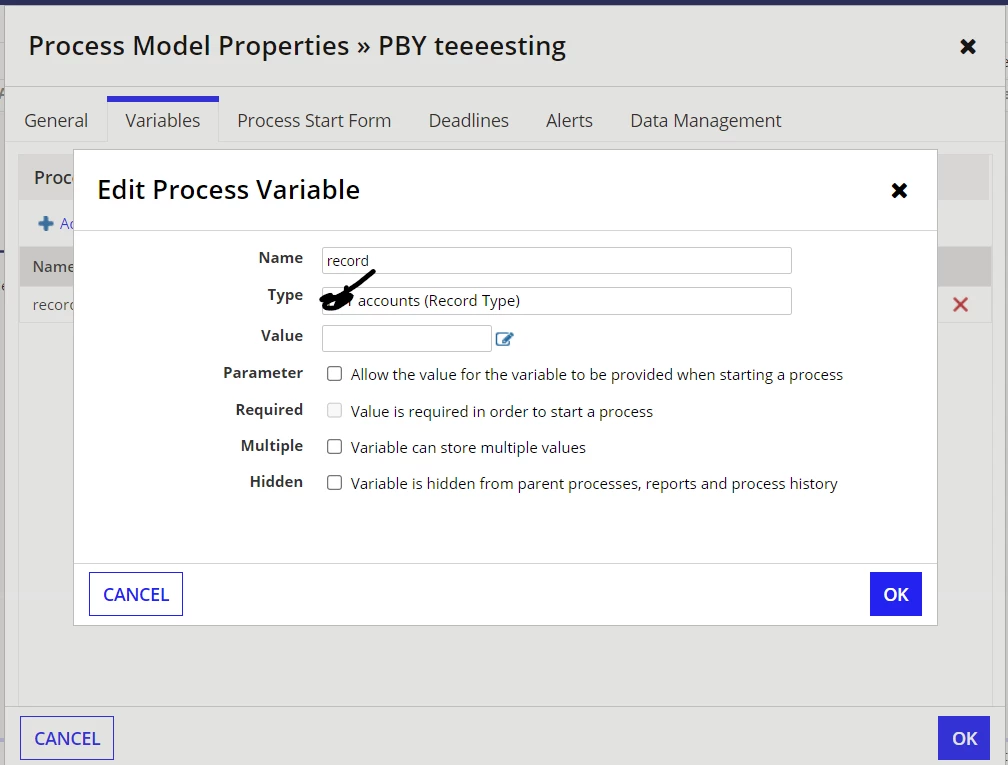
Task: Open the Process Start Form tab
Action: point(314,120)
